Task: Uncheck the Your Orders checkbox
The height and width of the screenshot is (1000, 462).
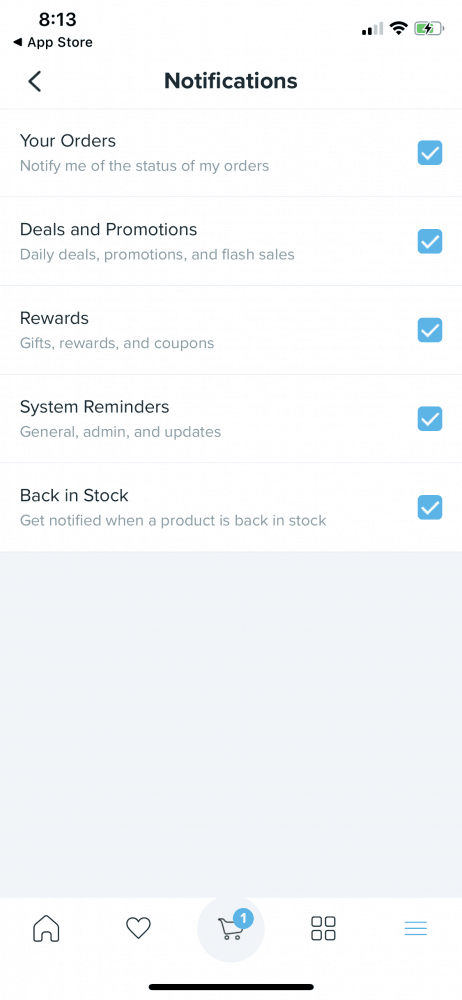Action: [429, 153]
